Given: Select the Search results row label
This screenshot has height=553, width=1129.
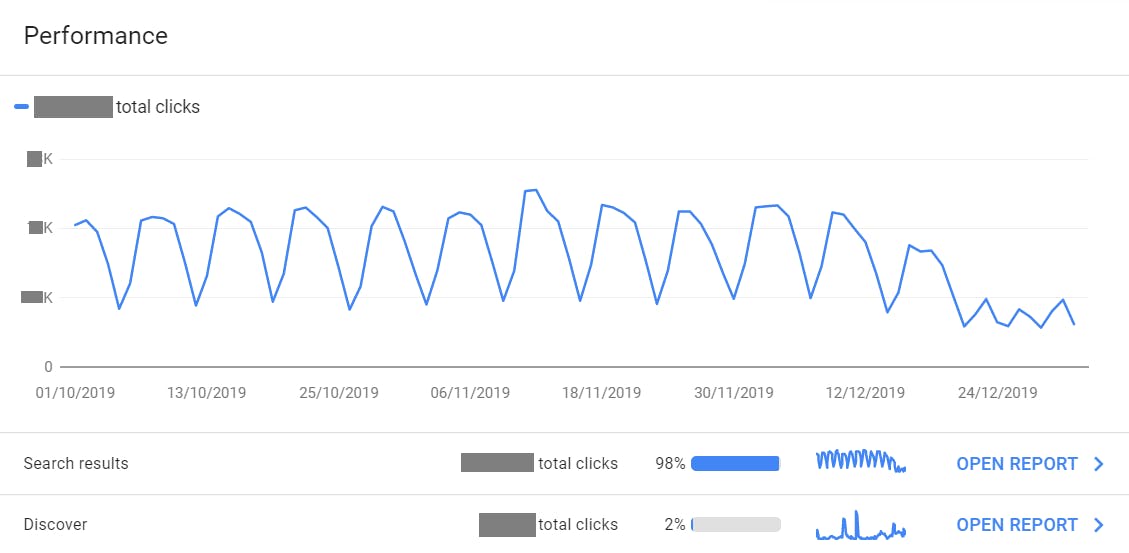Looking at the screenshot, I should pyautogui.click(x=76, y=464).
